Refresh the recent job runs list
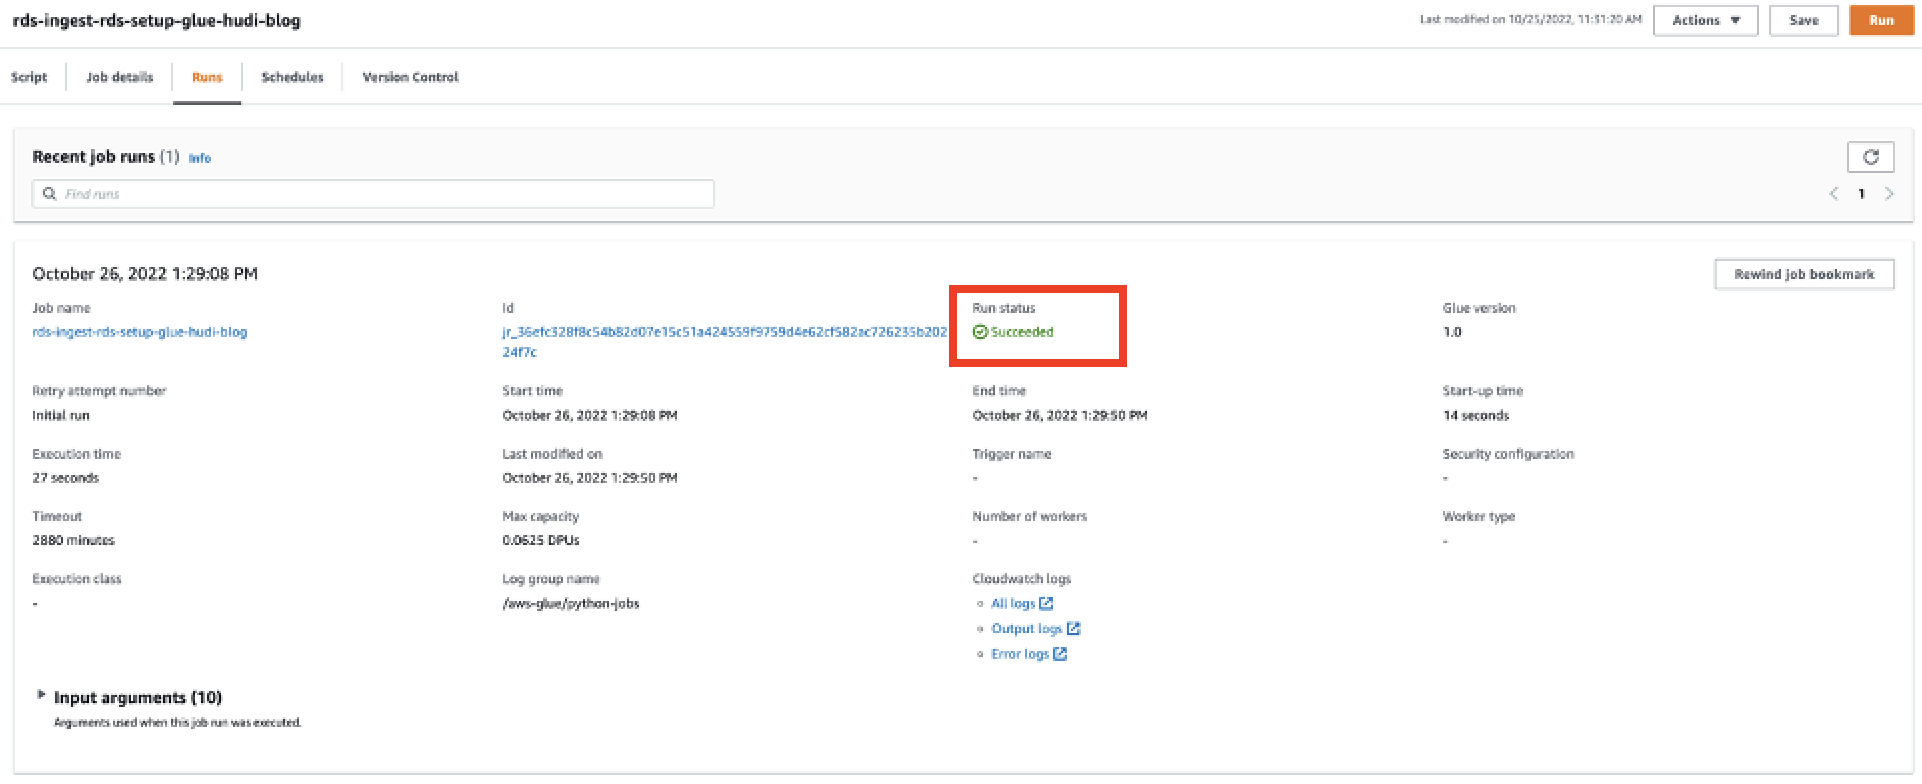 pos(1870,157)
